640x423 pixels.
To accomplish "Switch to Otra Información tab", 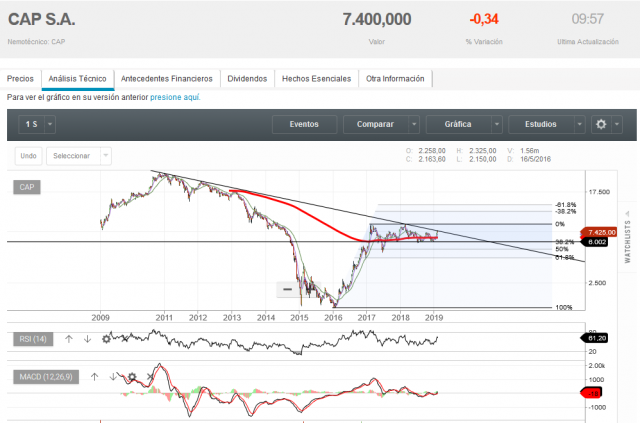I will click(395, 79).
